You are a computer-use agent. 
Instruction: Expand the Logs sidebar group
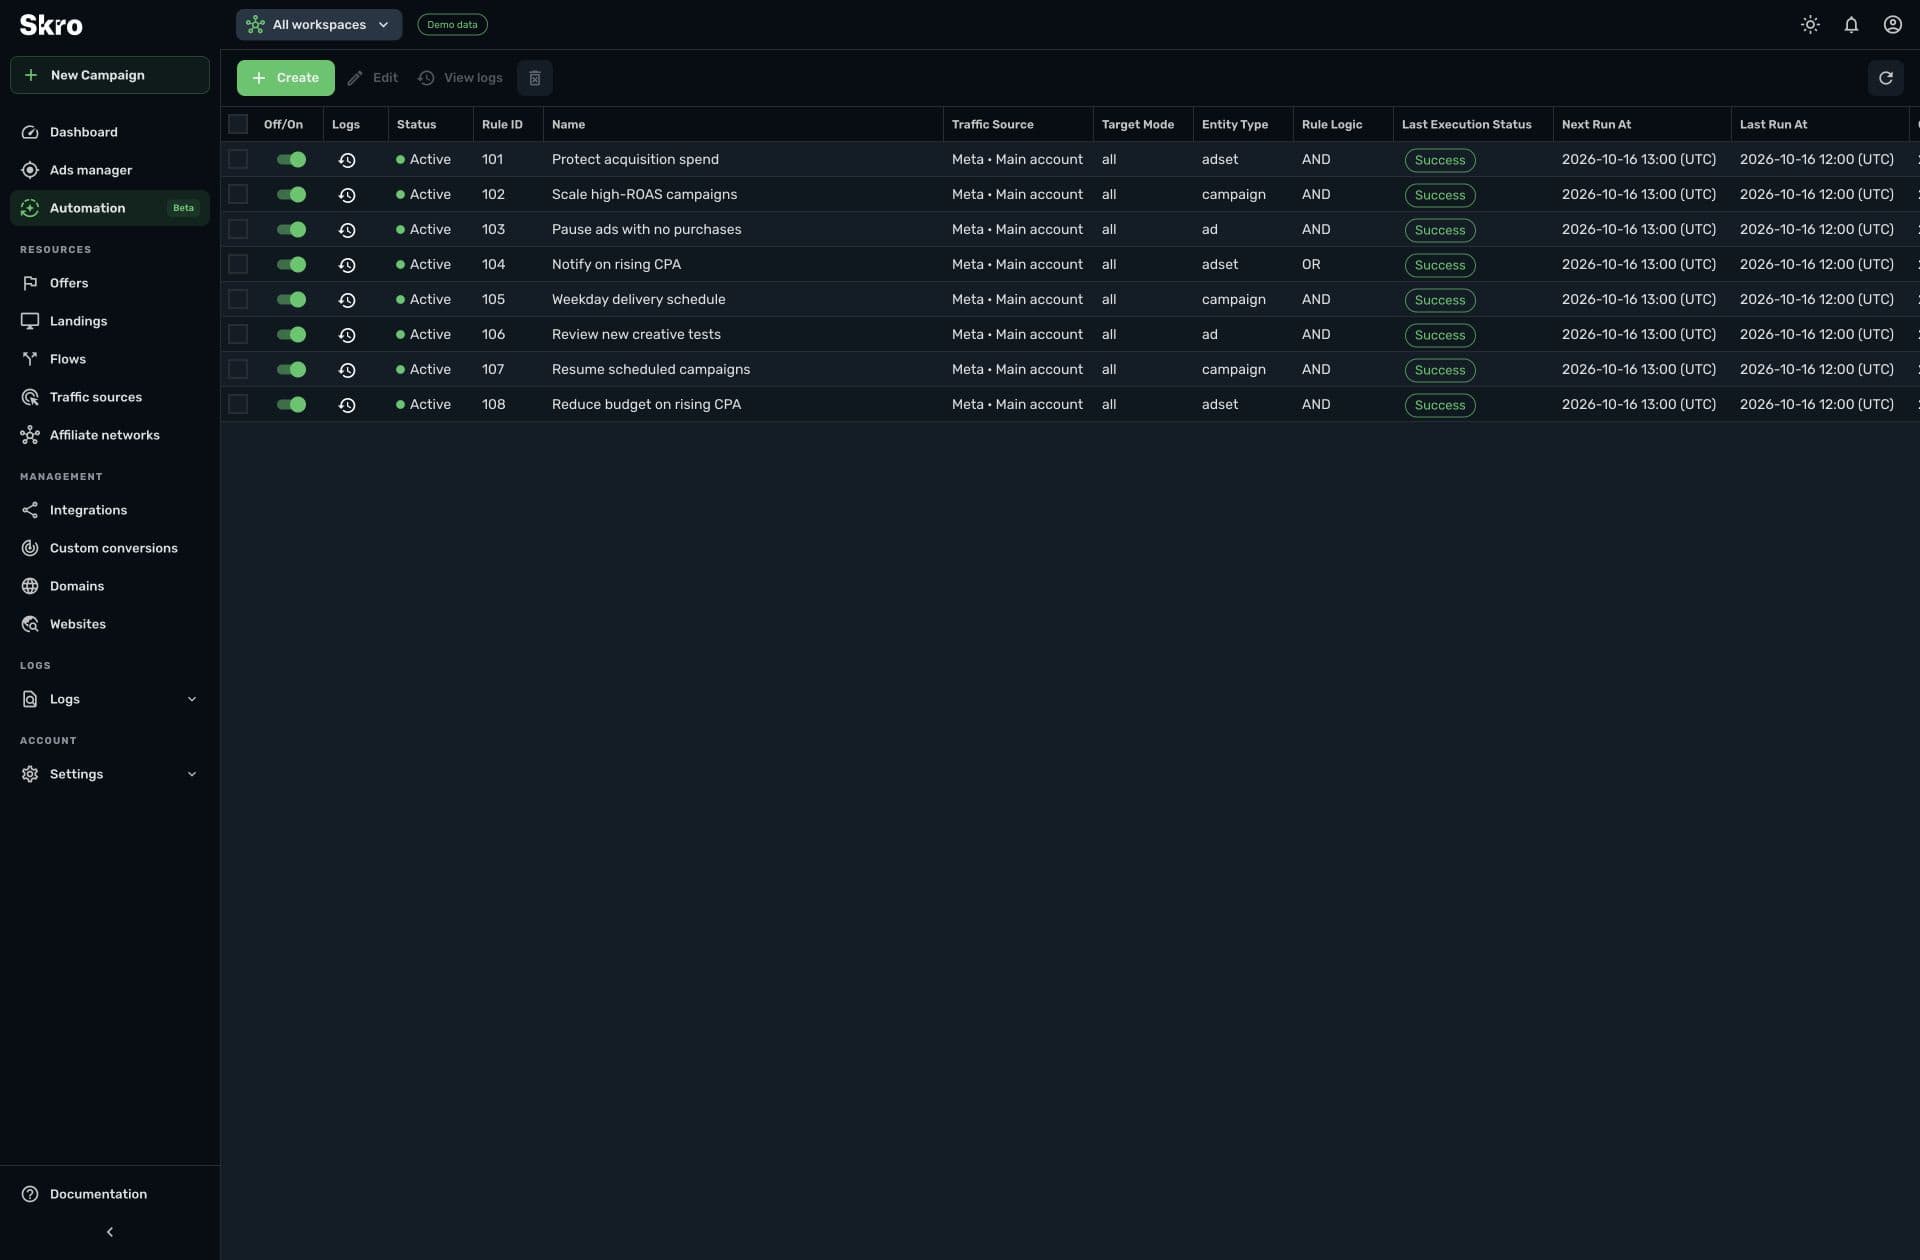(110, 699)
